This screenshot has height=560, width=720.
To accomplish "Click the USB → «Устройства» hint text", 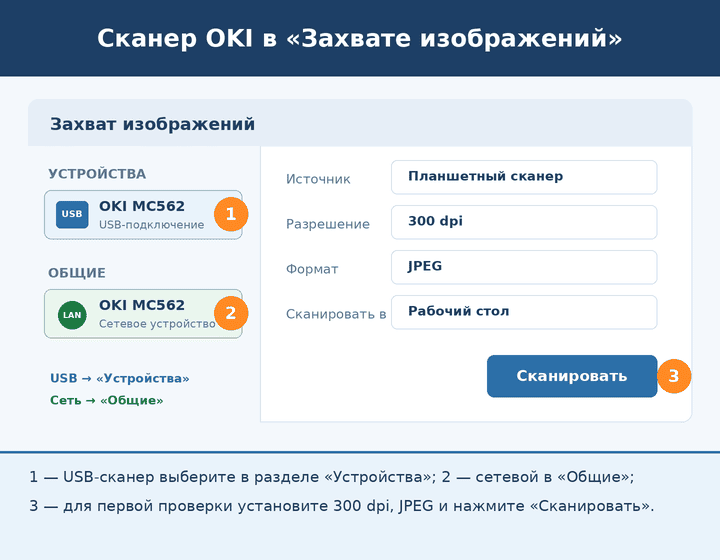I will (x=120, y=378).
